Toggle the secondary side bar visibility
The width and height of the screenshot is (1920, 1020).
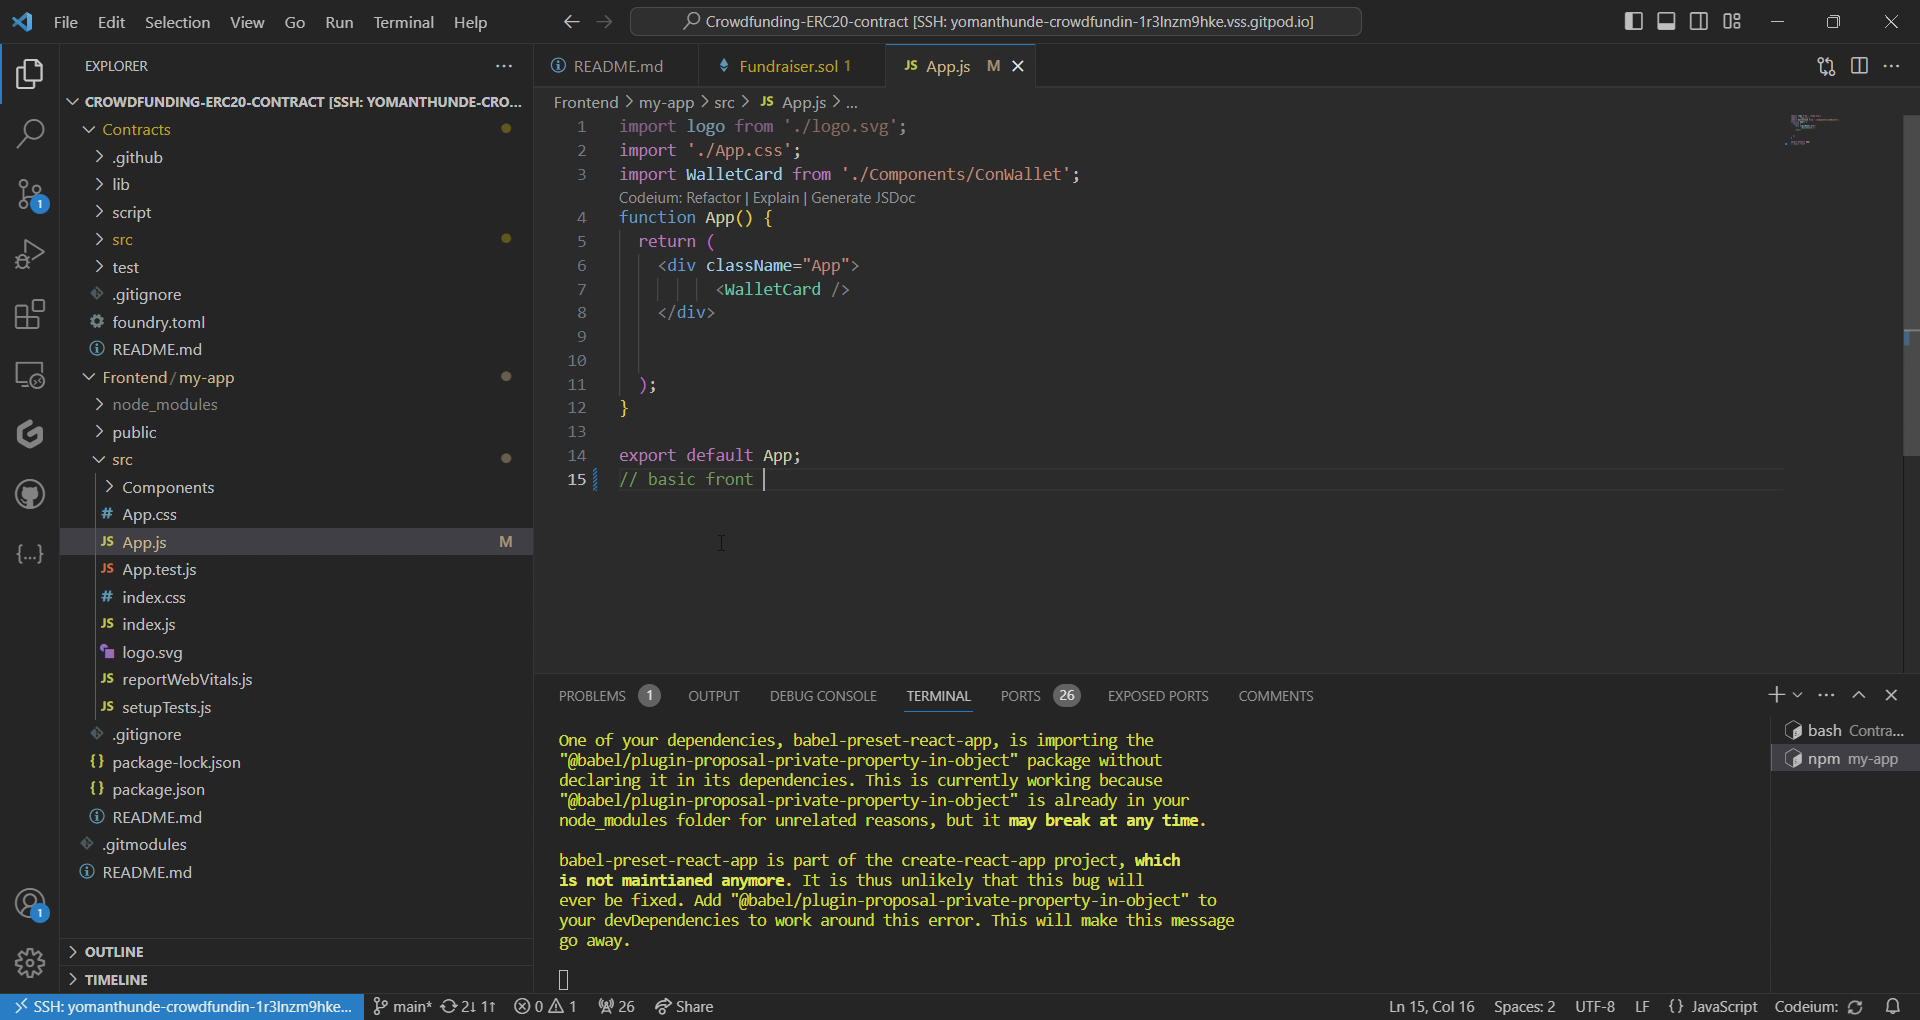coord(1699,21)
